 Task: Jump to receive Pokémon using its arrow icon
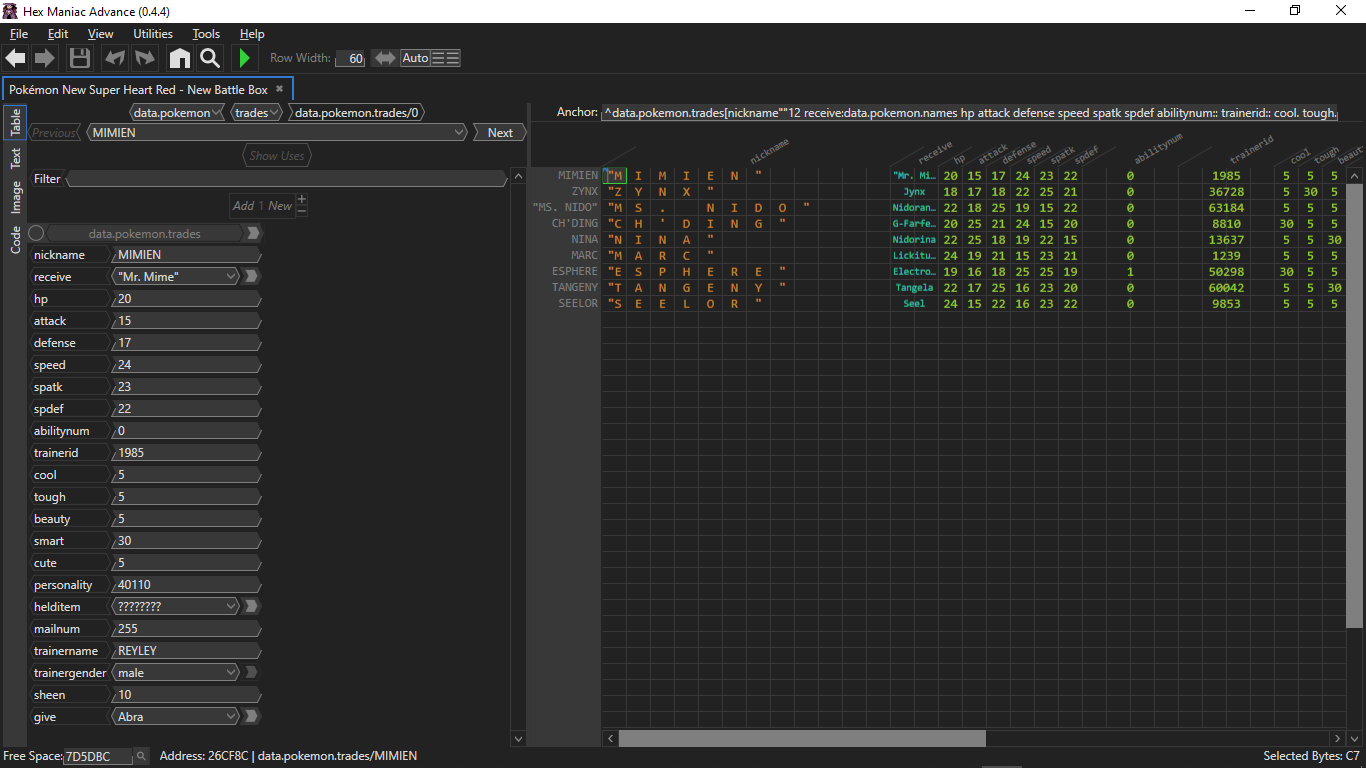[251, 277]
